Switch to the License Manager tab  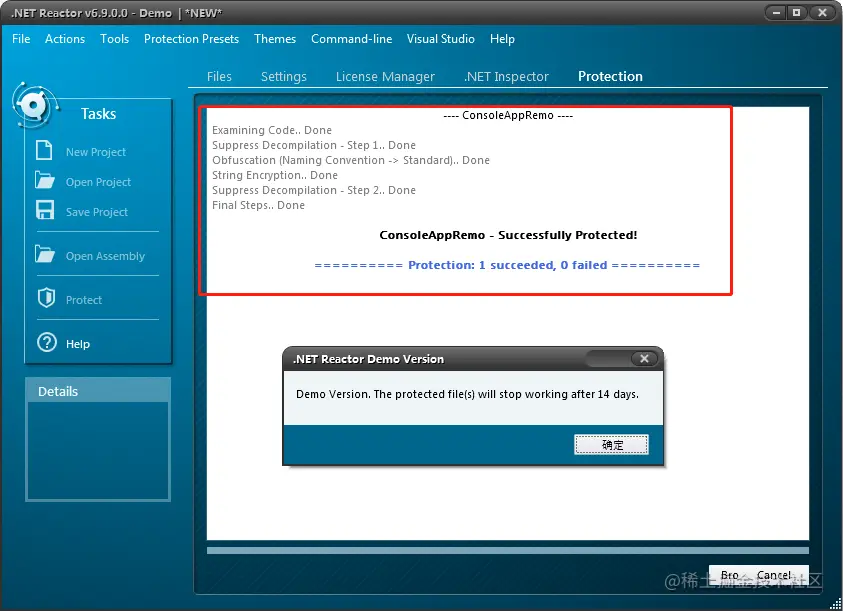[x=385, y=76]
